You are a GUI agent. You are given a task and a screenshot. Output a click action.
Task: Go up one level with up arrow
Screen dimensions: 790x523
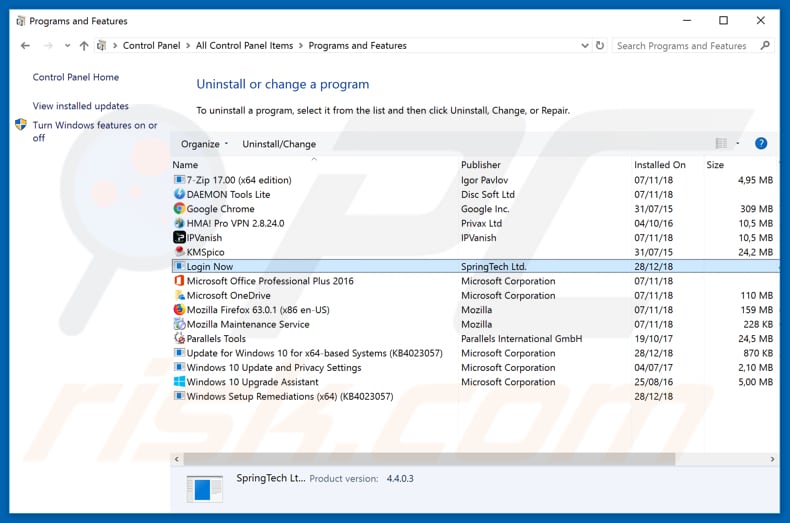click(84, 46)
